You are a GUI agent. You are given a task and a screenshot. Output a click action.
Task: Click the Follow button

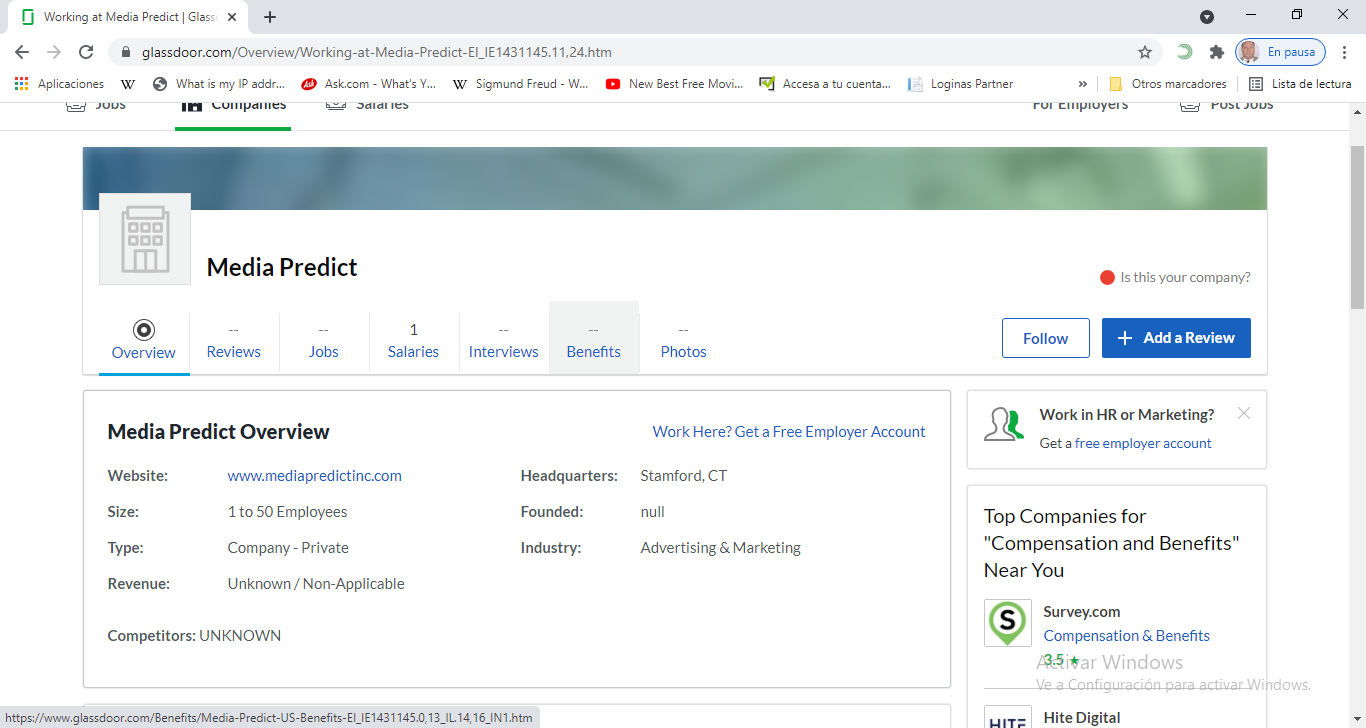tap(1046, 338)
